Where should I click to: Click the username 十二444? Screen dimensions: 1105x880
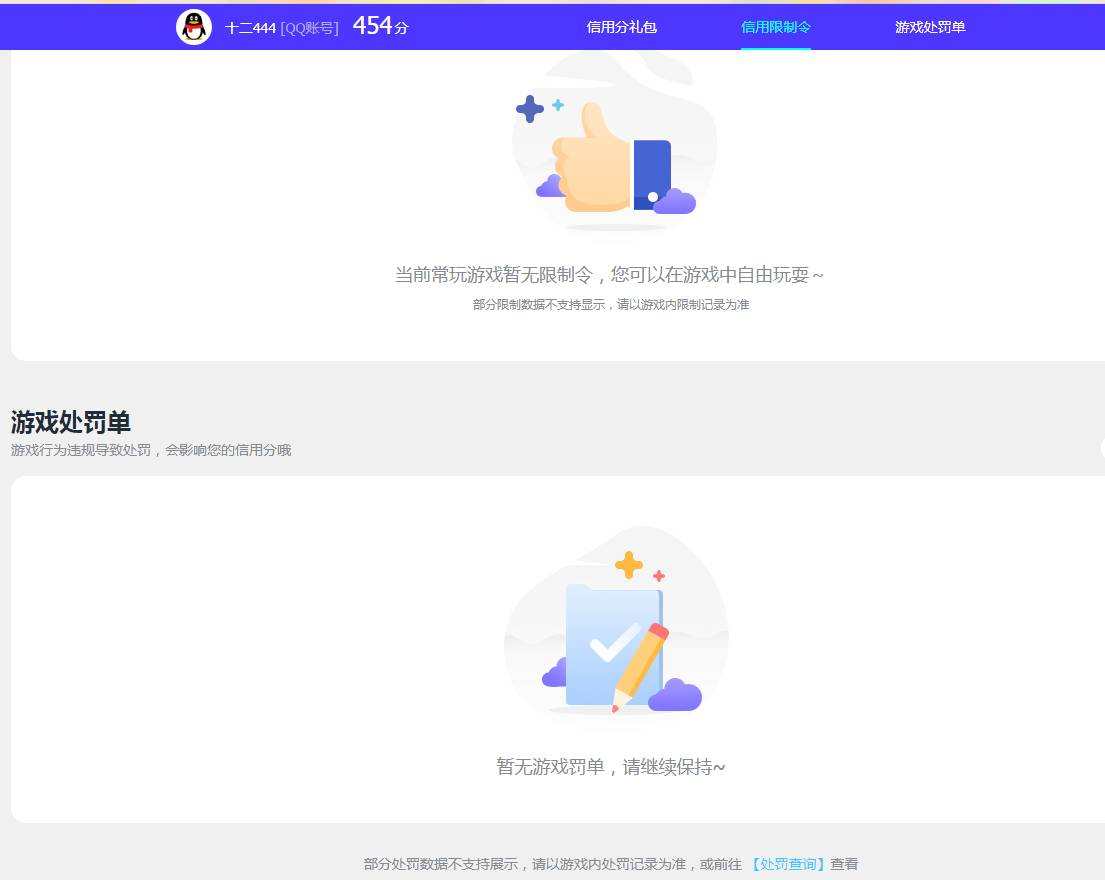point(250,28)
